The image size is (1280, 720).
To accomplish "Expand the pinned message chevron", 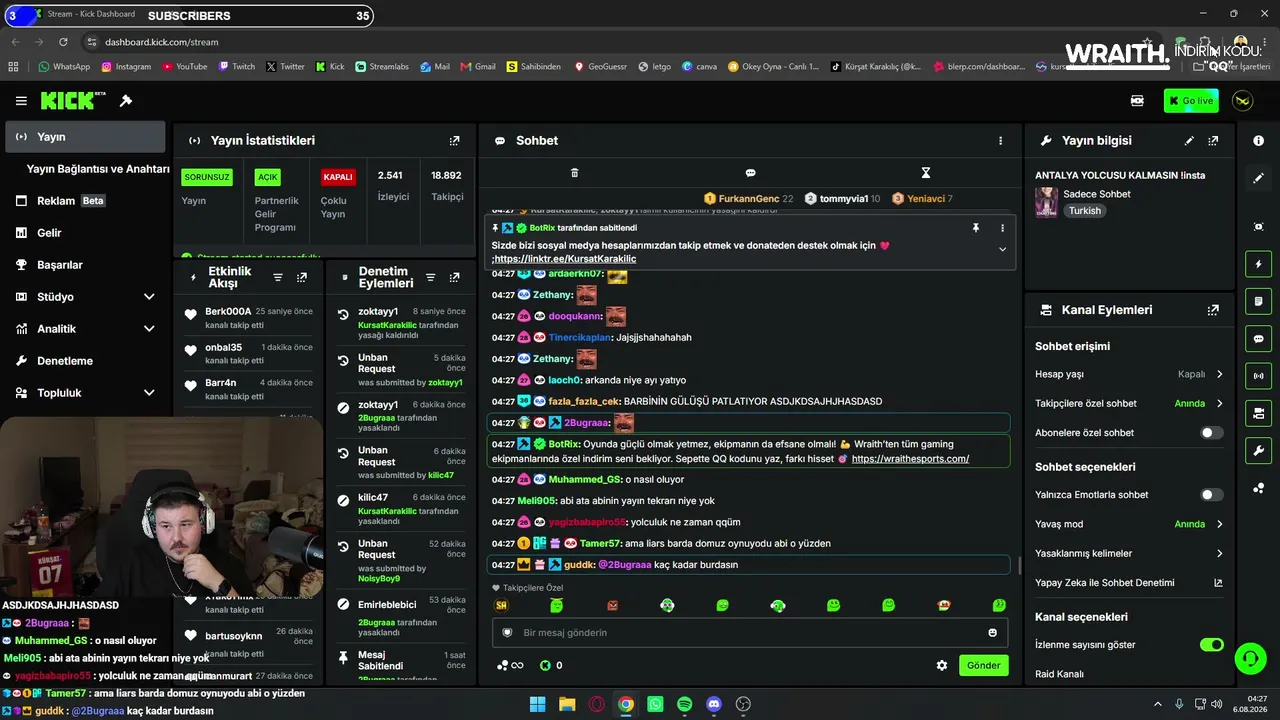I will point(1002,249).
